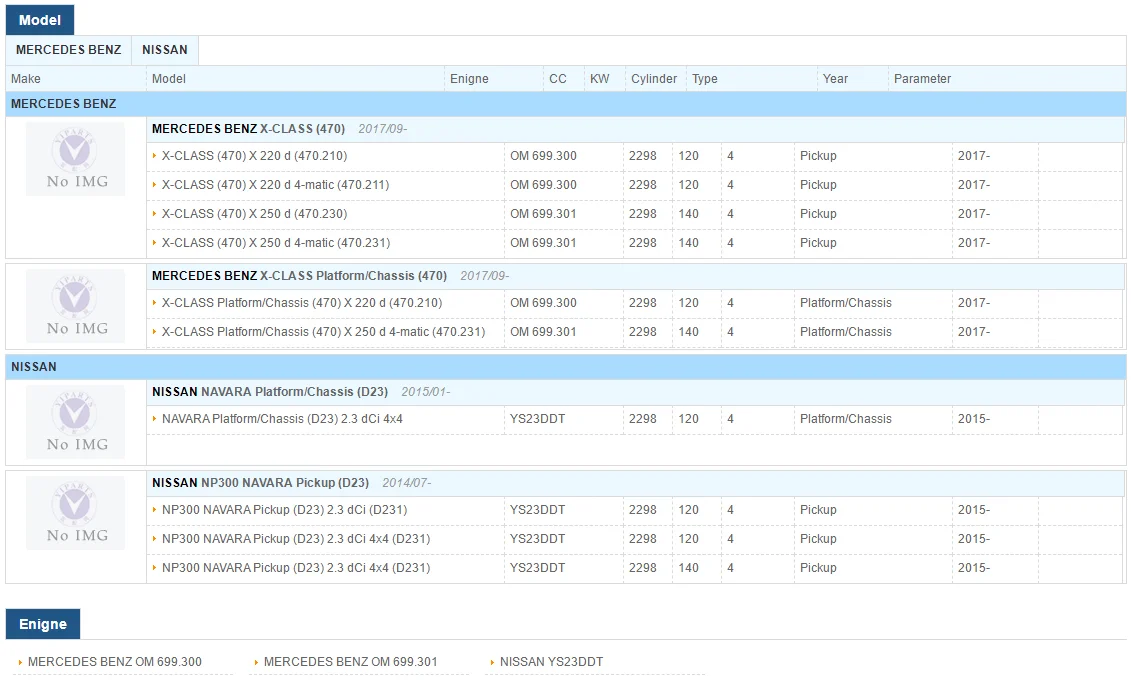Click arrow bullet before NISSAN YS23DDT

click(492, 661)
